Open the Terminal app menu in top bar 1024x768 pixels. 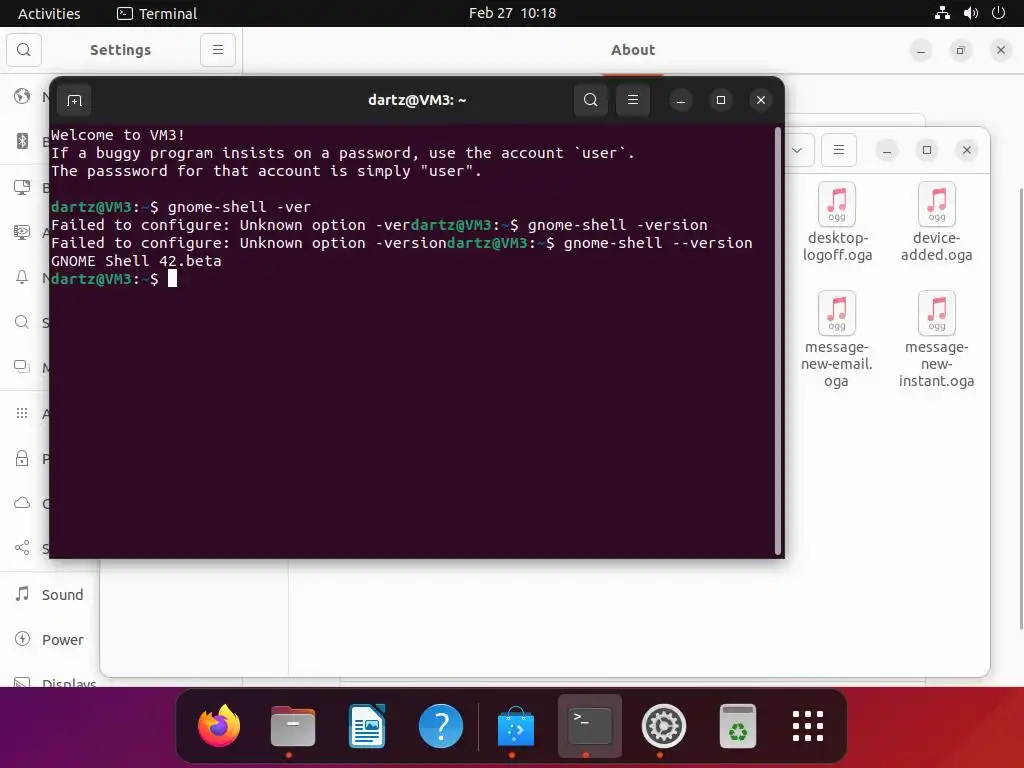coord(157,13)
